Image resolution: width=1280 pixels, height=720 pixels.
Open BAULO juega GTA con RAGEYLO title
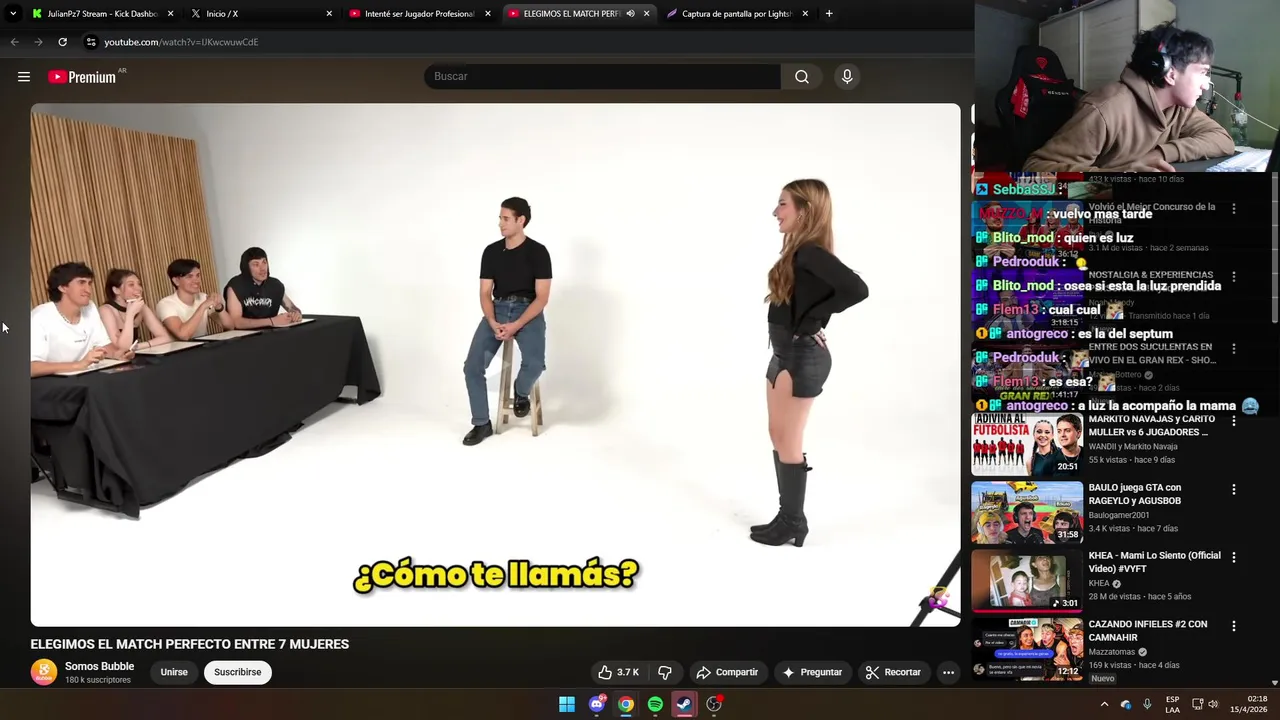(1135, 494)
